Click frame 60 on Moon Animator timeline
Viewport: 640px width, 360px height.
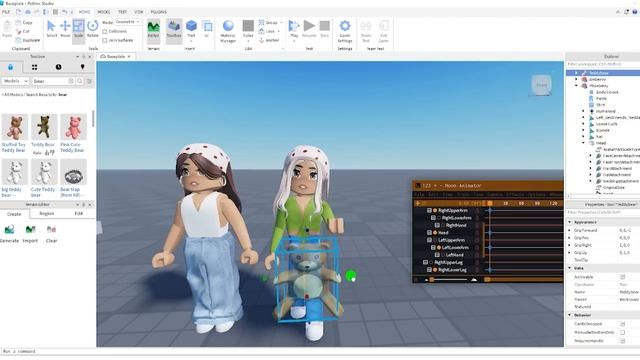[x=521, y=203]
